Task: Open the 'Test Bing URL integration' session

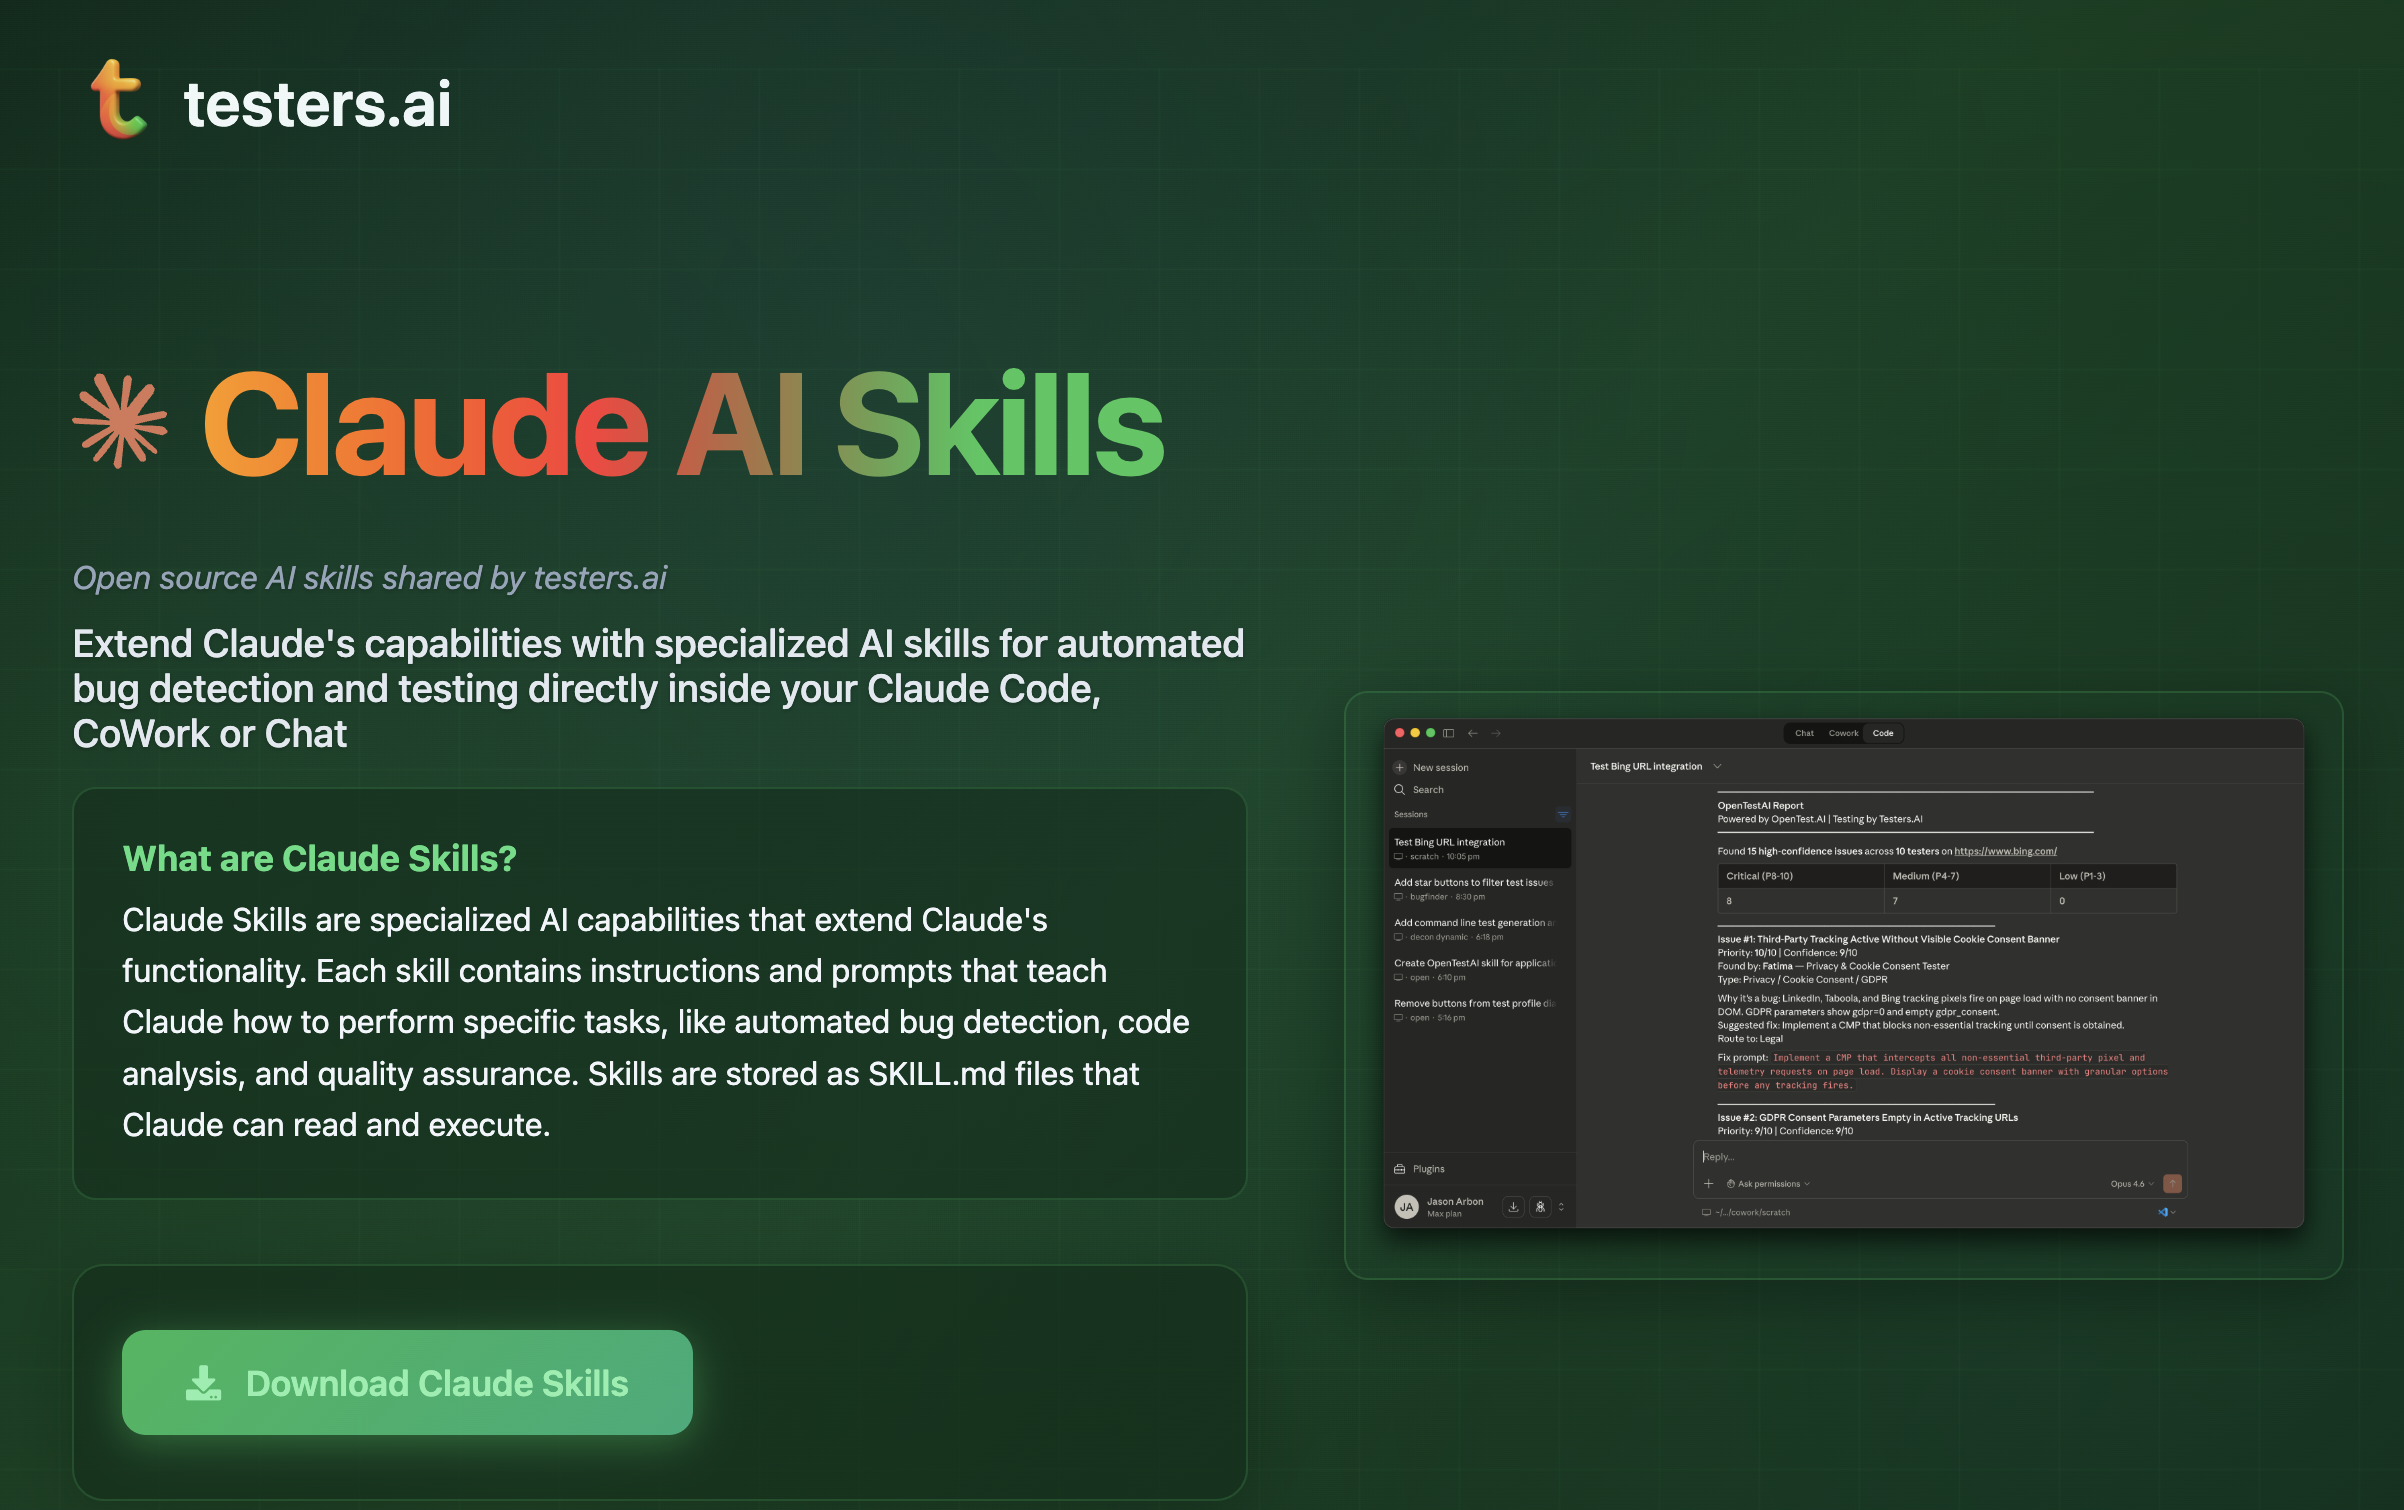Action: click(x=1479, y=848)
